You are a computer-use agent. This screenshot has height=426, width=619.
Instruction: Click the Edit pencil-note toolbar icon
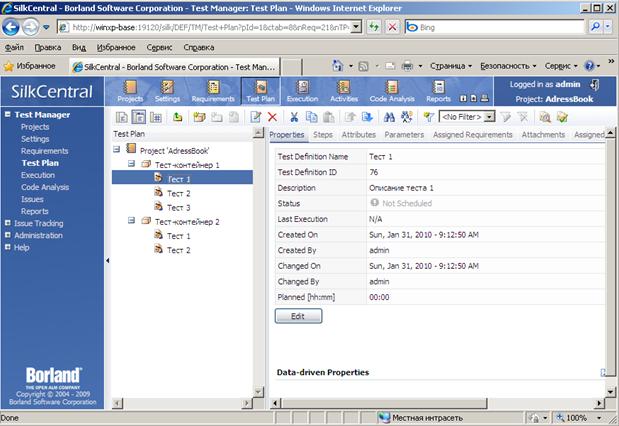[255, 117]
